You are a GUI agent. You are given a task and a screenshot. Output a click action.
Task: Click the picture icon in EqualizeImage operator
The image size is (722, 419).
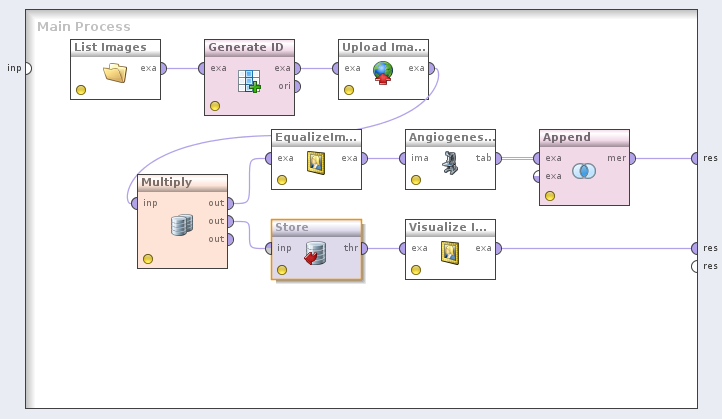coord(316,162)
